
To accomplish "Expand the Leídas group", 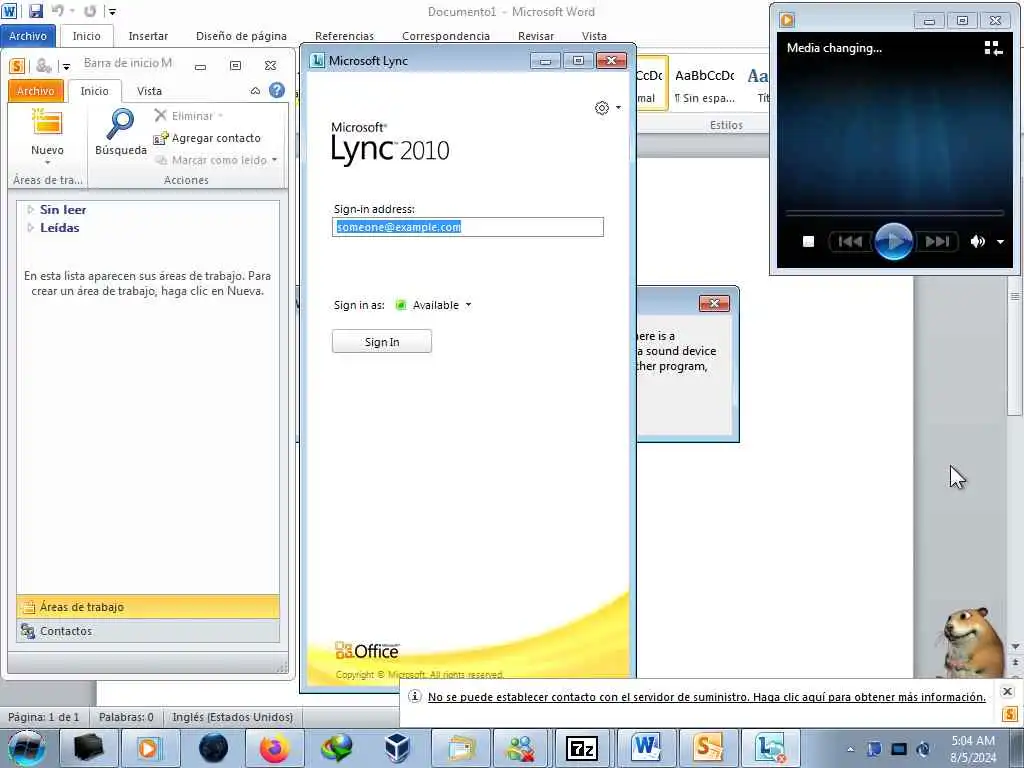I will tap(30, 228).
